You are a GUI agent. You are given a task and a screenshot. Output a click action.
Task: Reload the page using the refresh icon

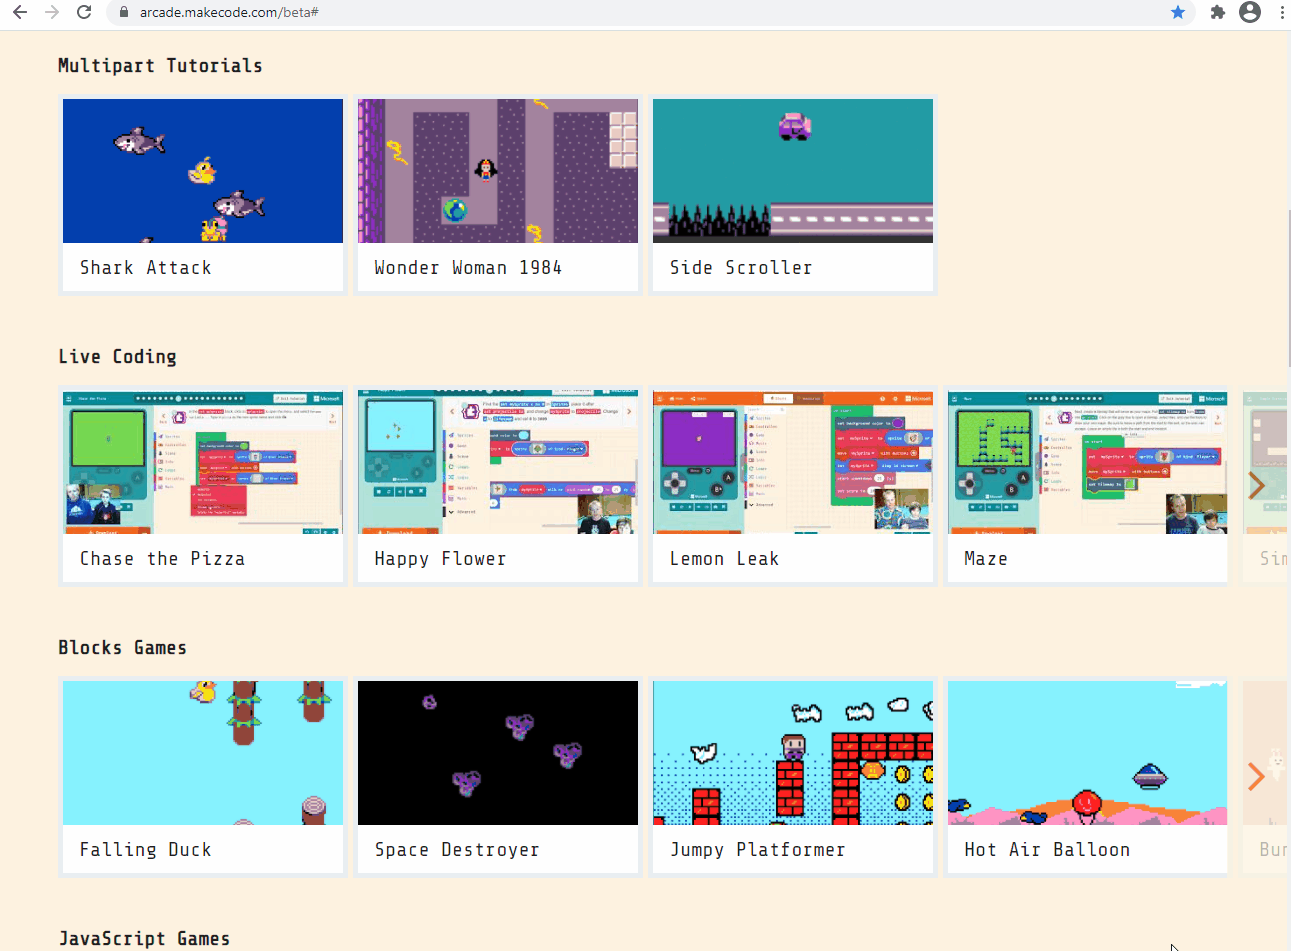(84, 13)
